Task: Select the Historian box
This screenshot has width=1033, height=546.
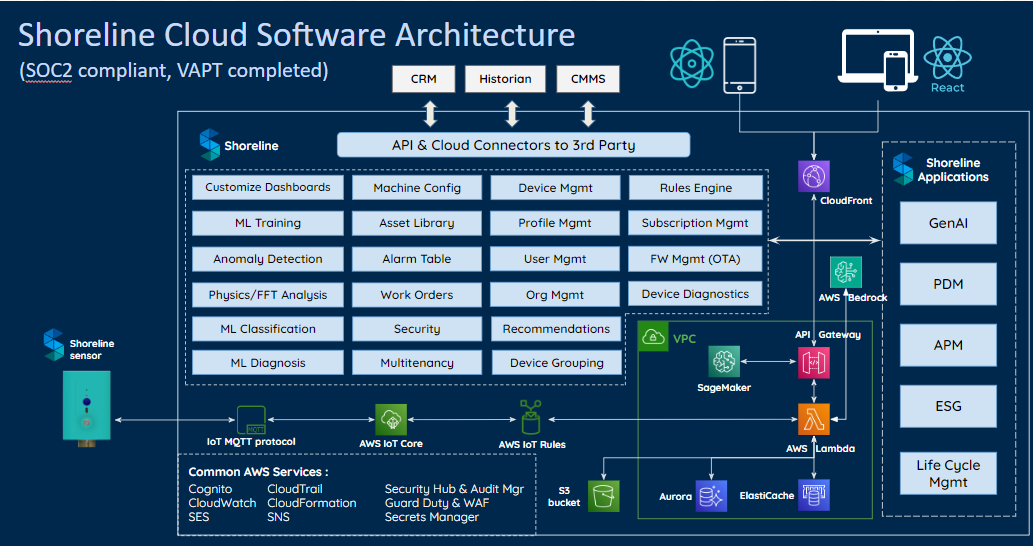Action: click(505, 79)
